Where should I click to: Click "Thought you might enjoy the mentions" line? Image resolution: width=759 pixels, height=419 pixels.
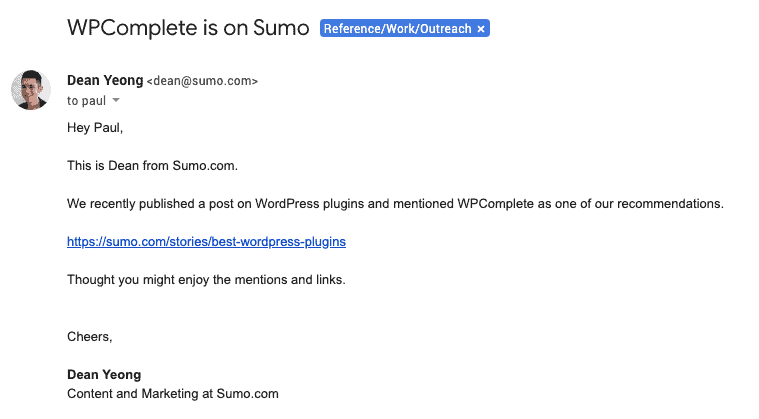(x=206, y=280)
